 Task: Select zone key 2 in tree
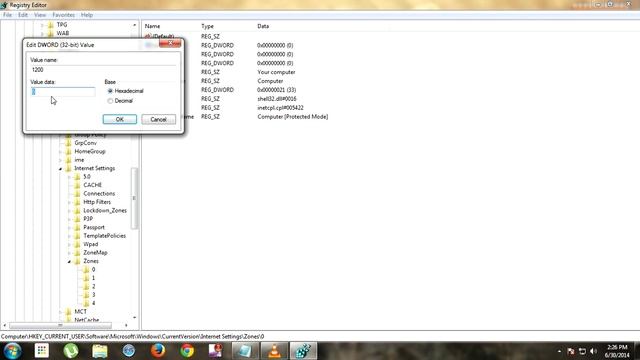point(93,287)
